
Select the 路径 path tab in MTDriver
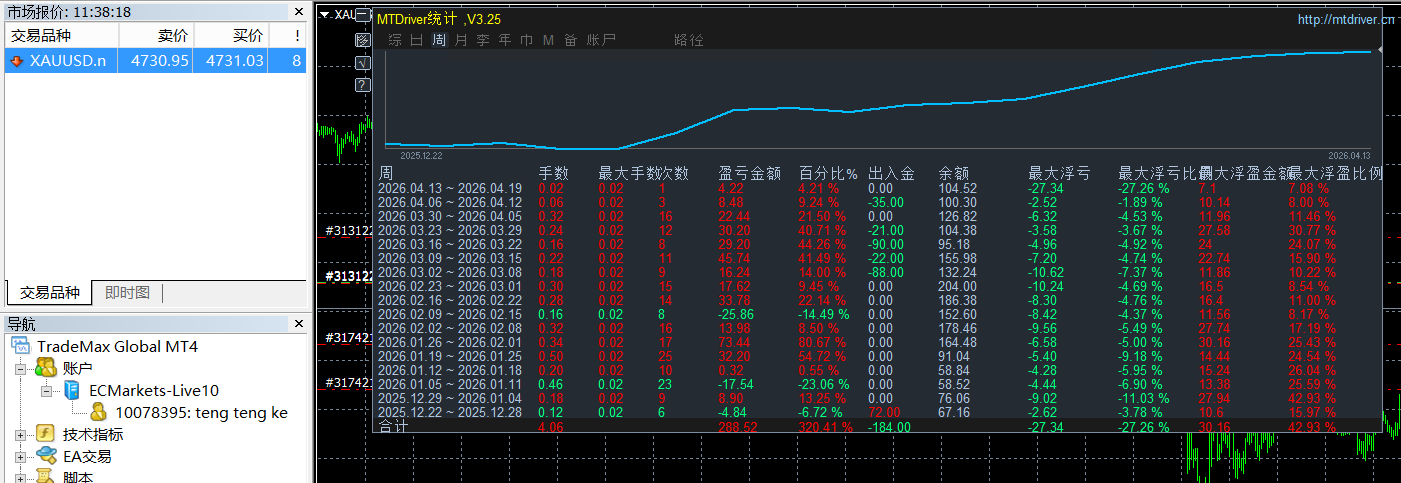(x=689, y=40)
